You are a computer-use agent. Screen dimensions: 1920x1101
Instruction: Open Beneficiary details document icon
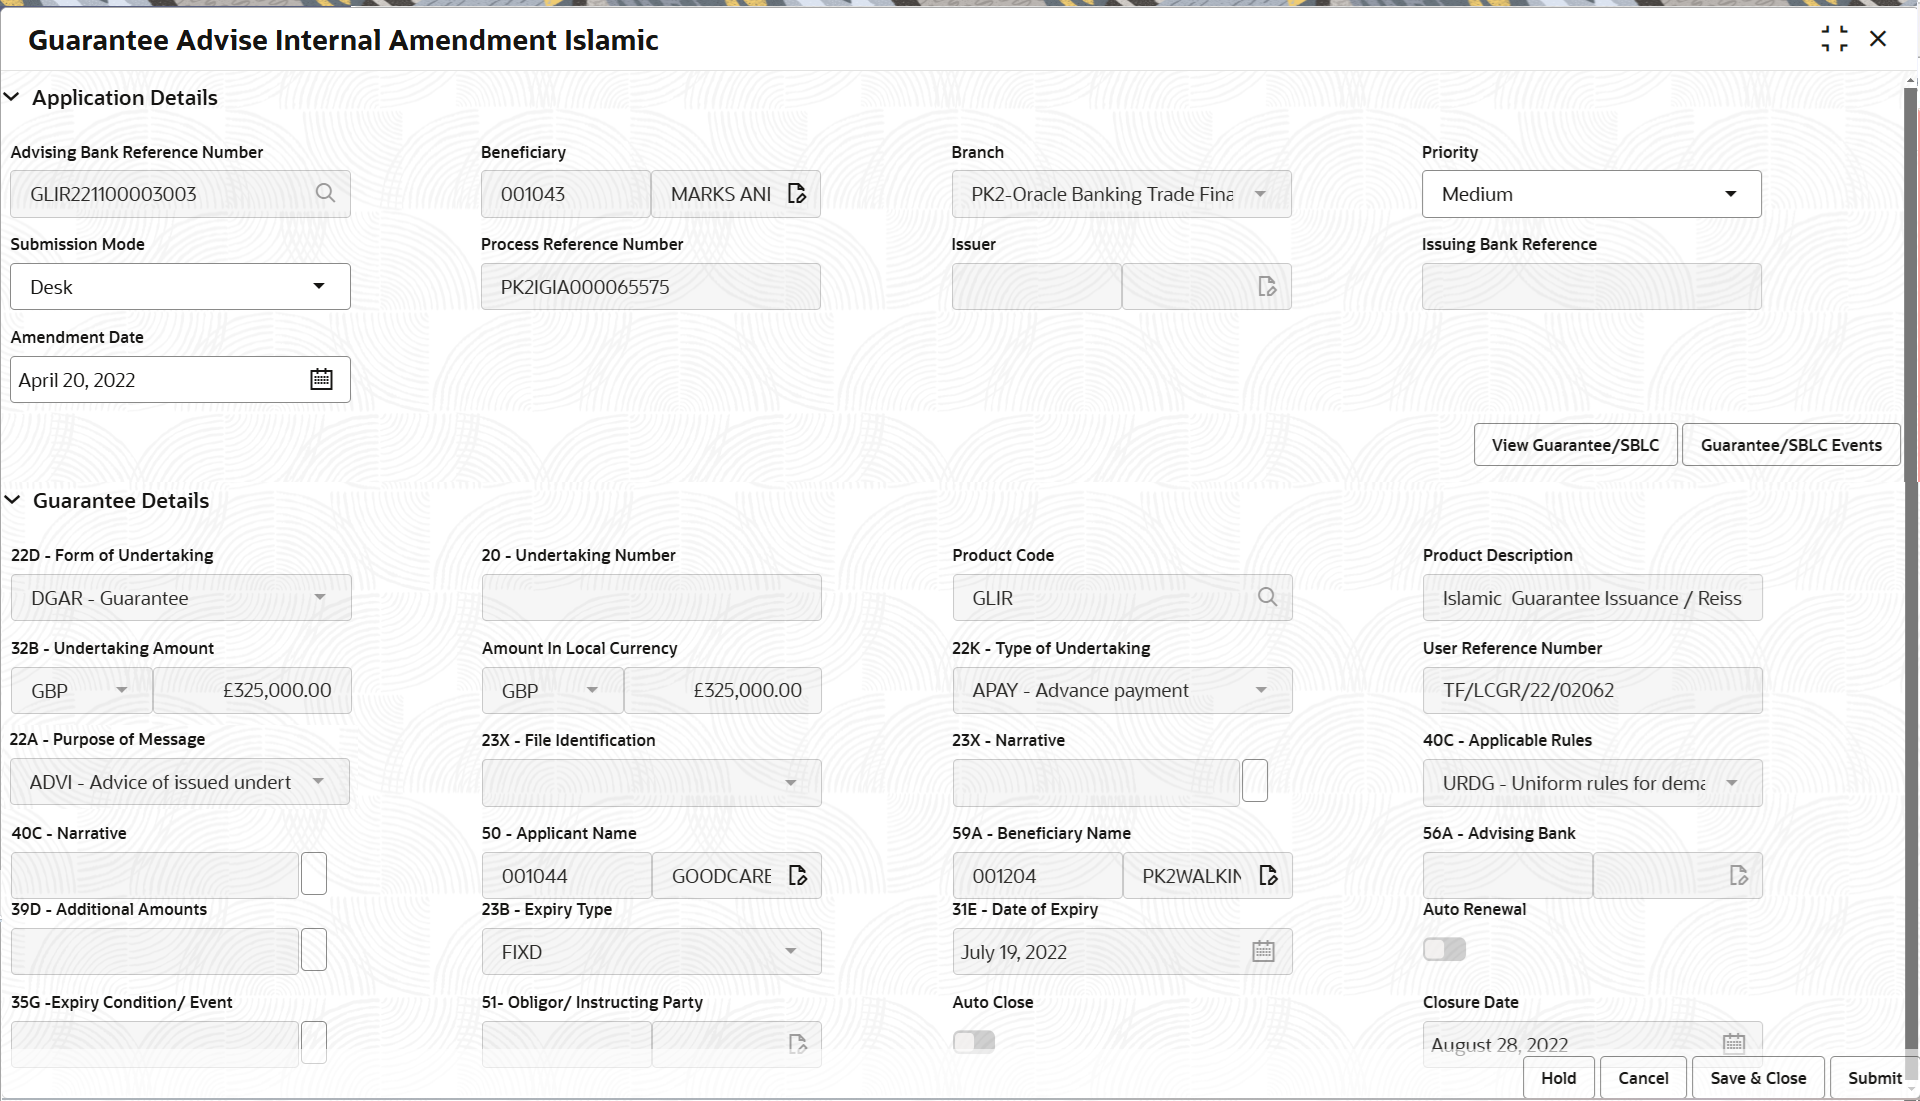click(x=797, y=193)
